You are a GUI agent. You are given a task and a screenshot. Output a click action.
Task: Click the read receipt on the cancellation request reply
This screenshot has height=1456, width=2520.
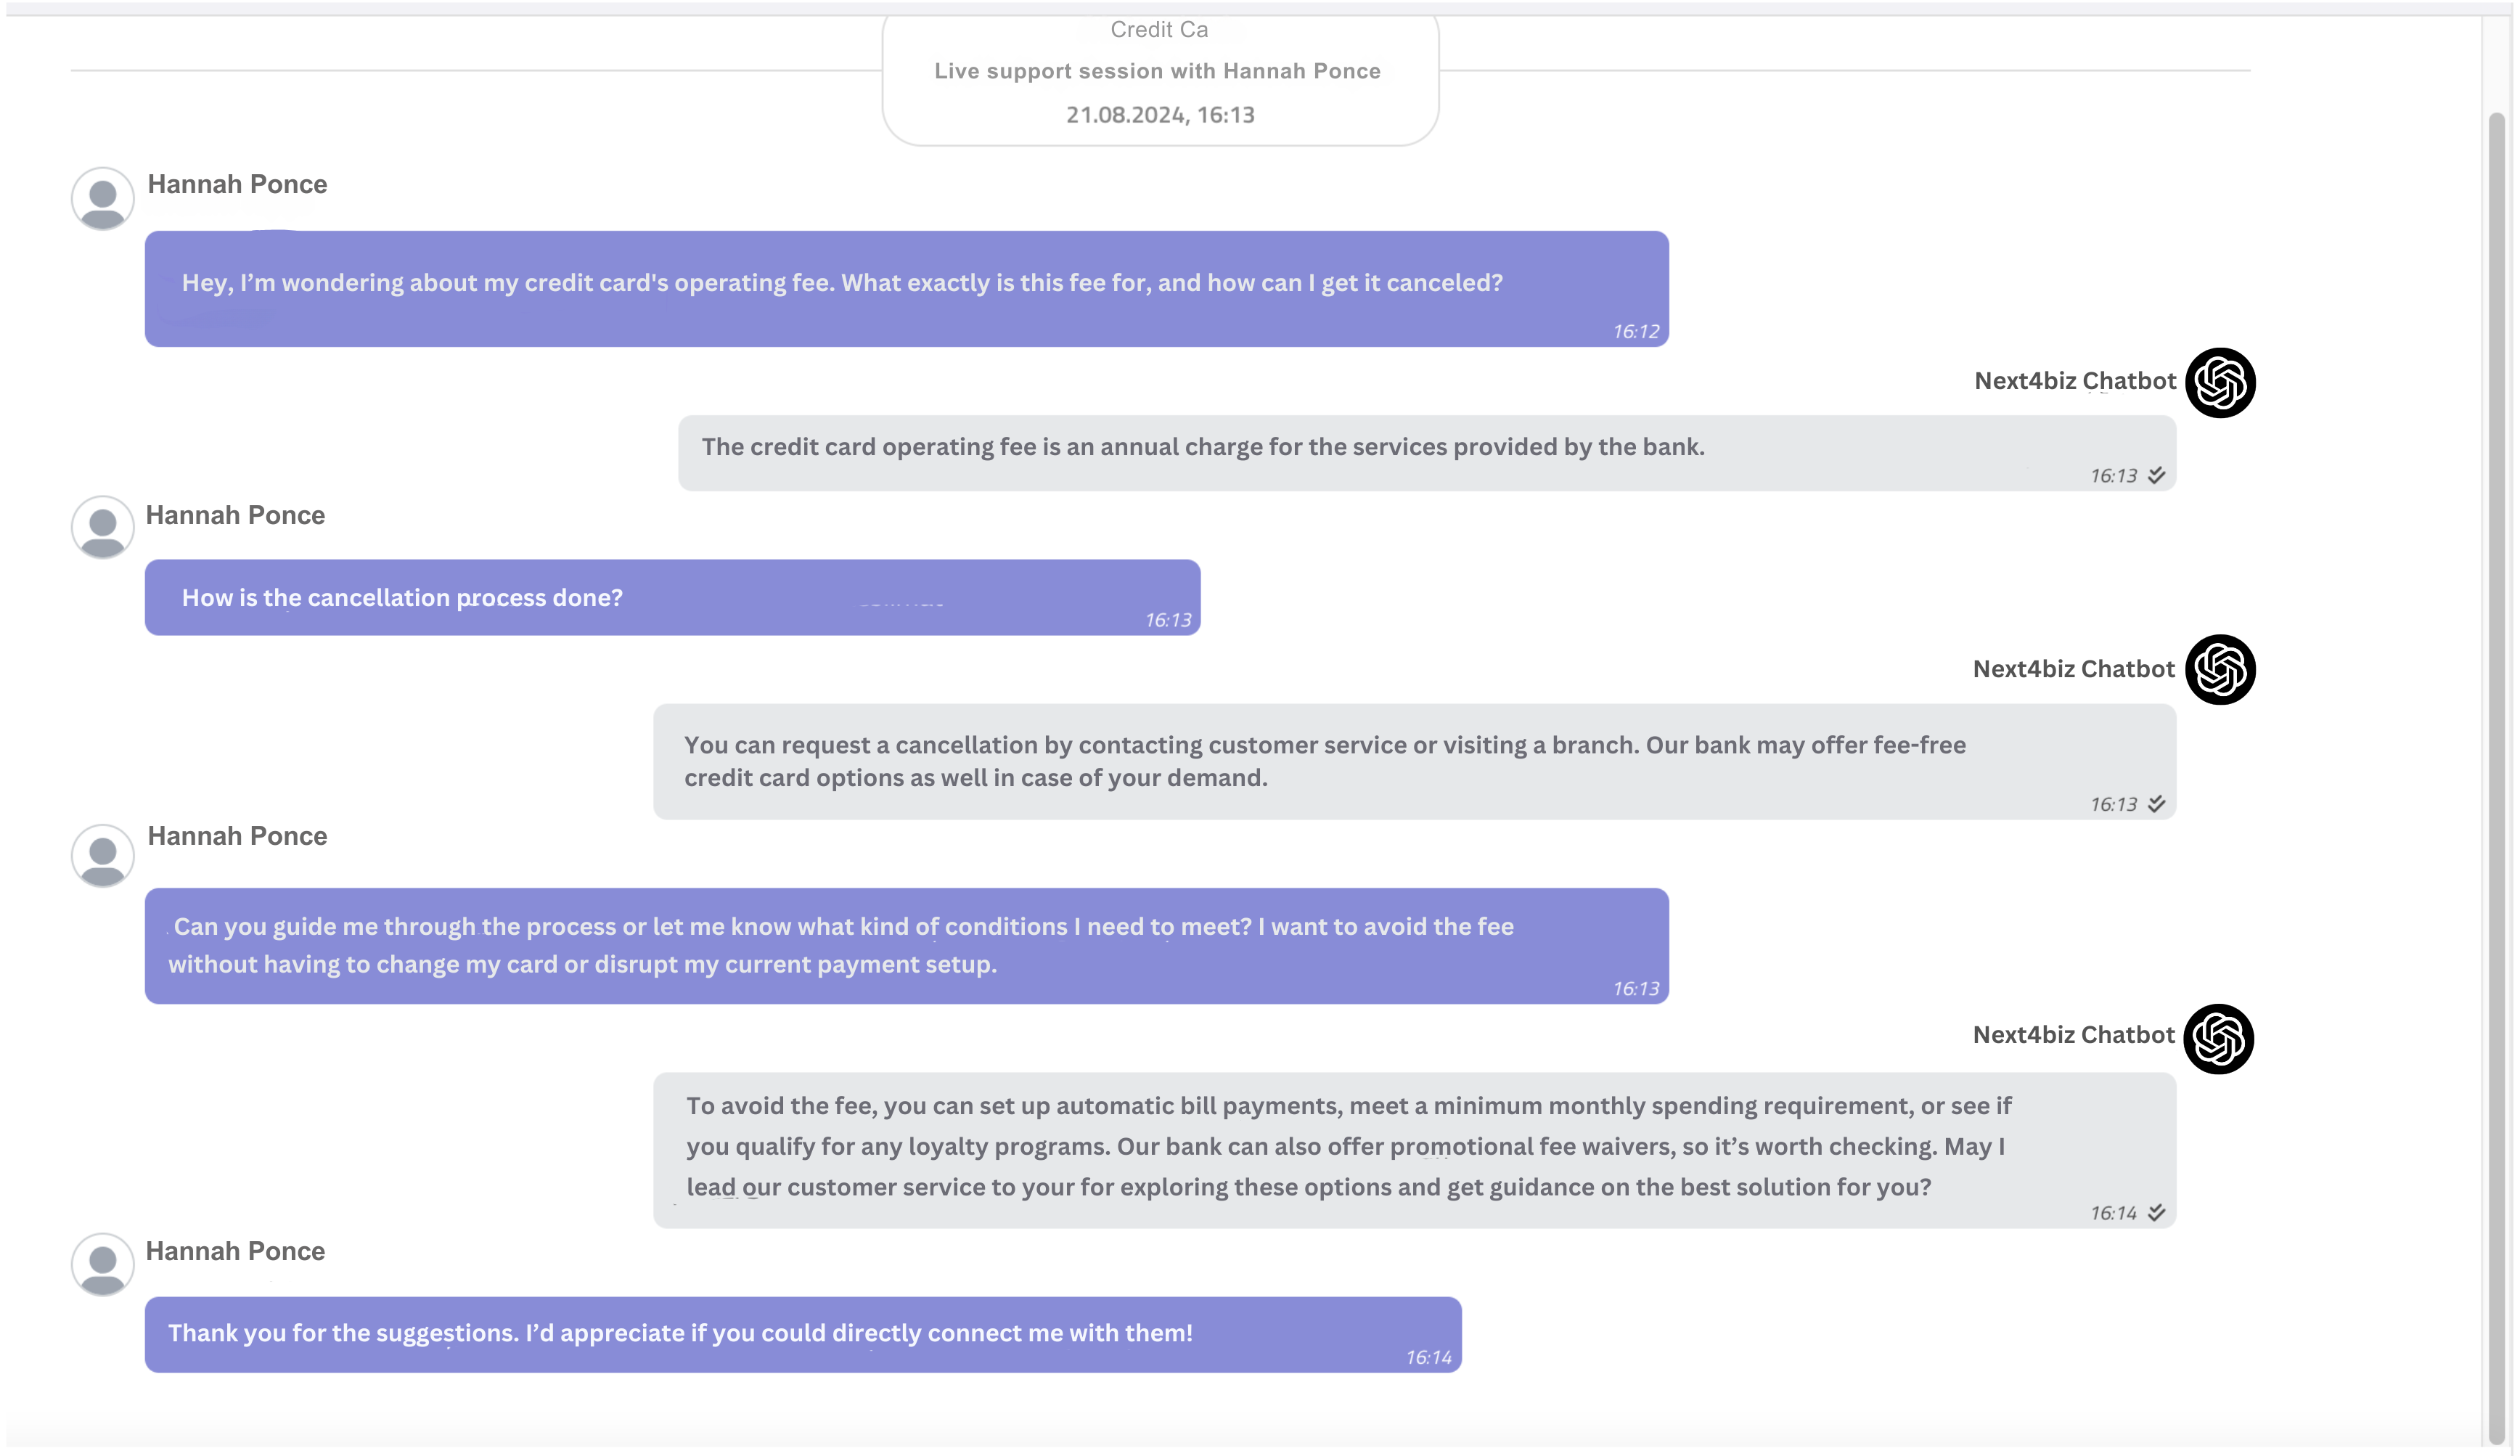coord(2156,804)
